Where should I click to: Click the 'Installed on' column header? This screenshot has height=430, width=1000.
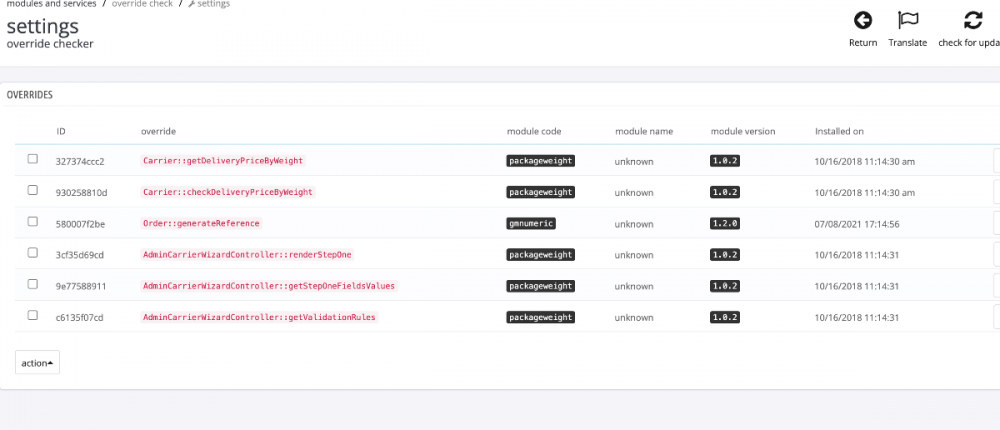tap(839, 131)
